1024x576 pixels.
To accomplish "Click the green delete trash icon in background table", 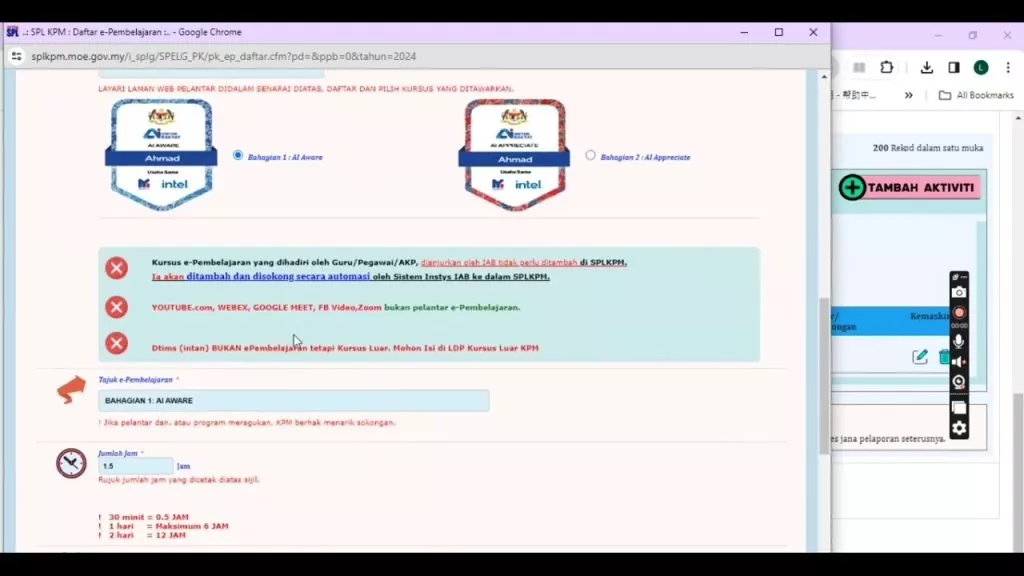I will pos(944,357).
